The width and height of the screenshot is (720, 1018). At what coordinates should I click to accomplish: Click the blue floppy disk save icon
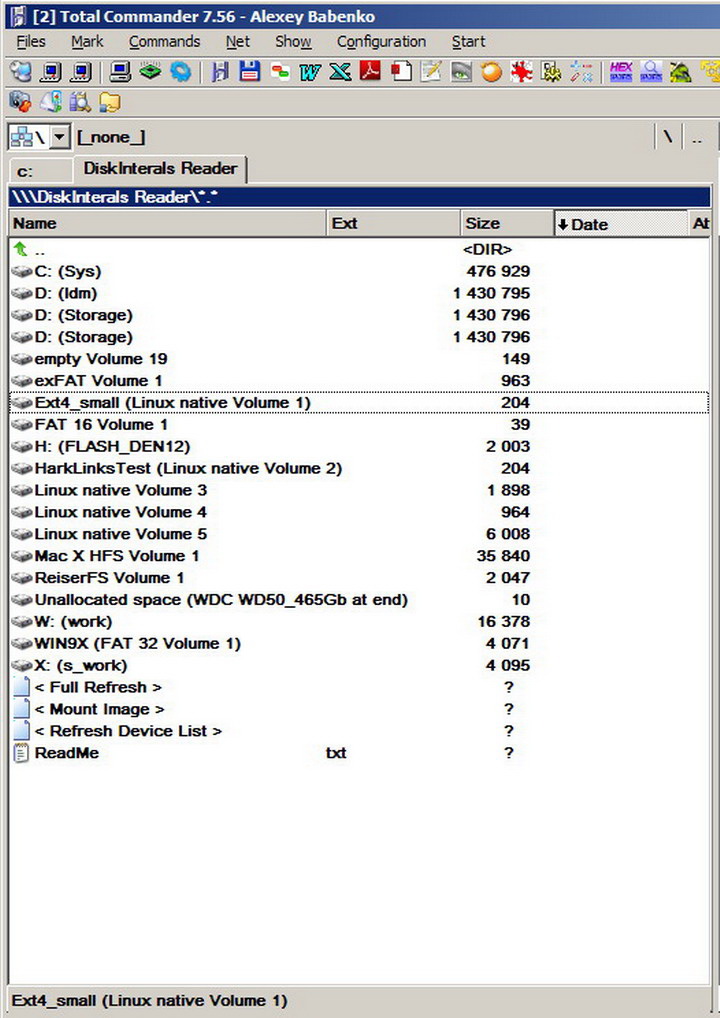coord(249,71)
